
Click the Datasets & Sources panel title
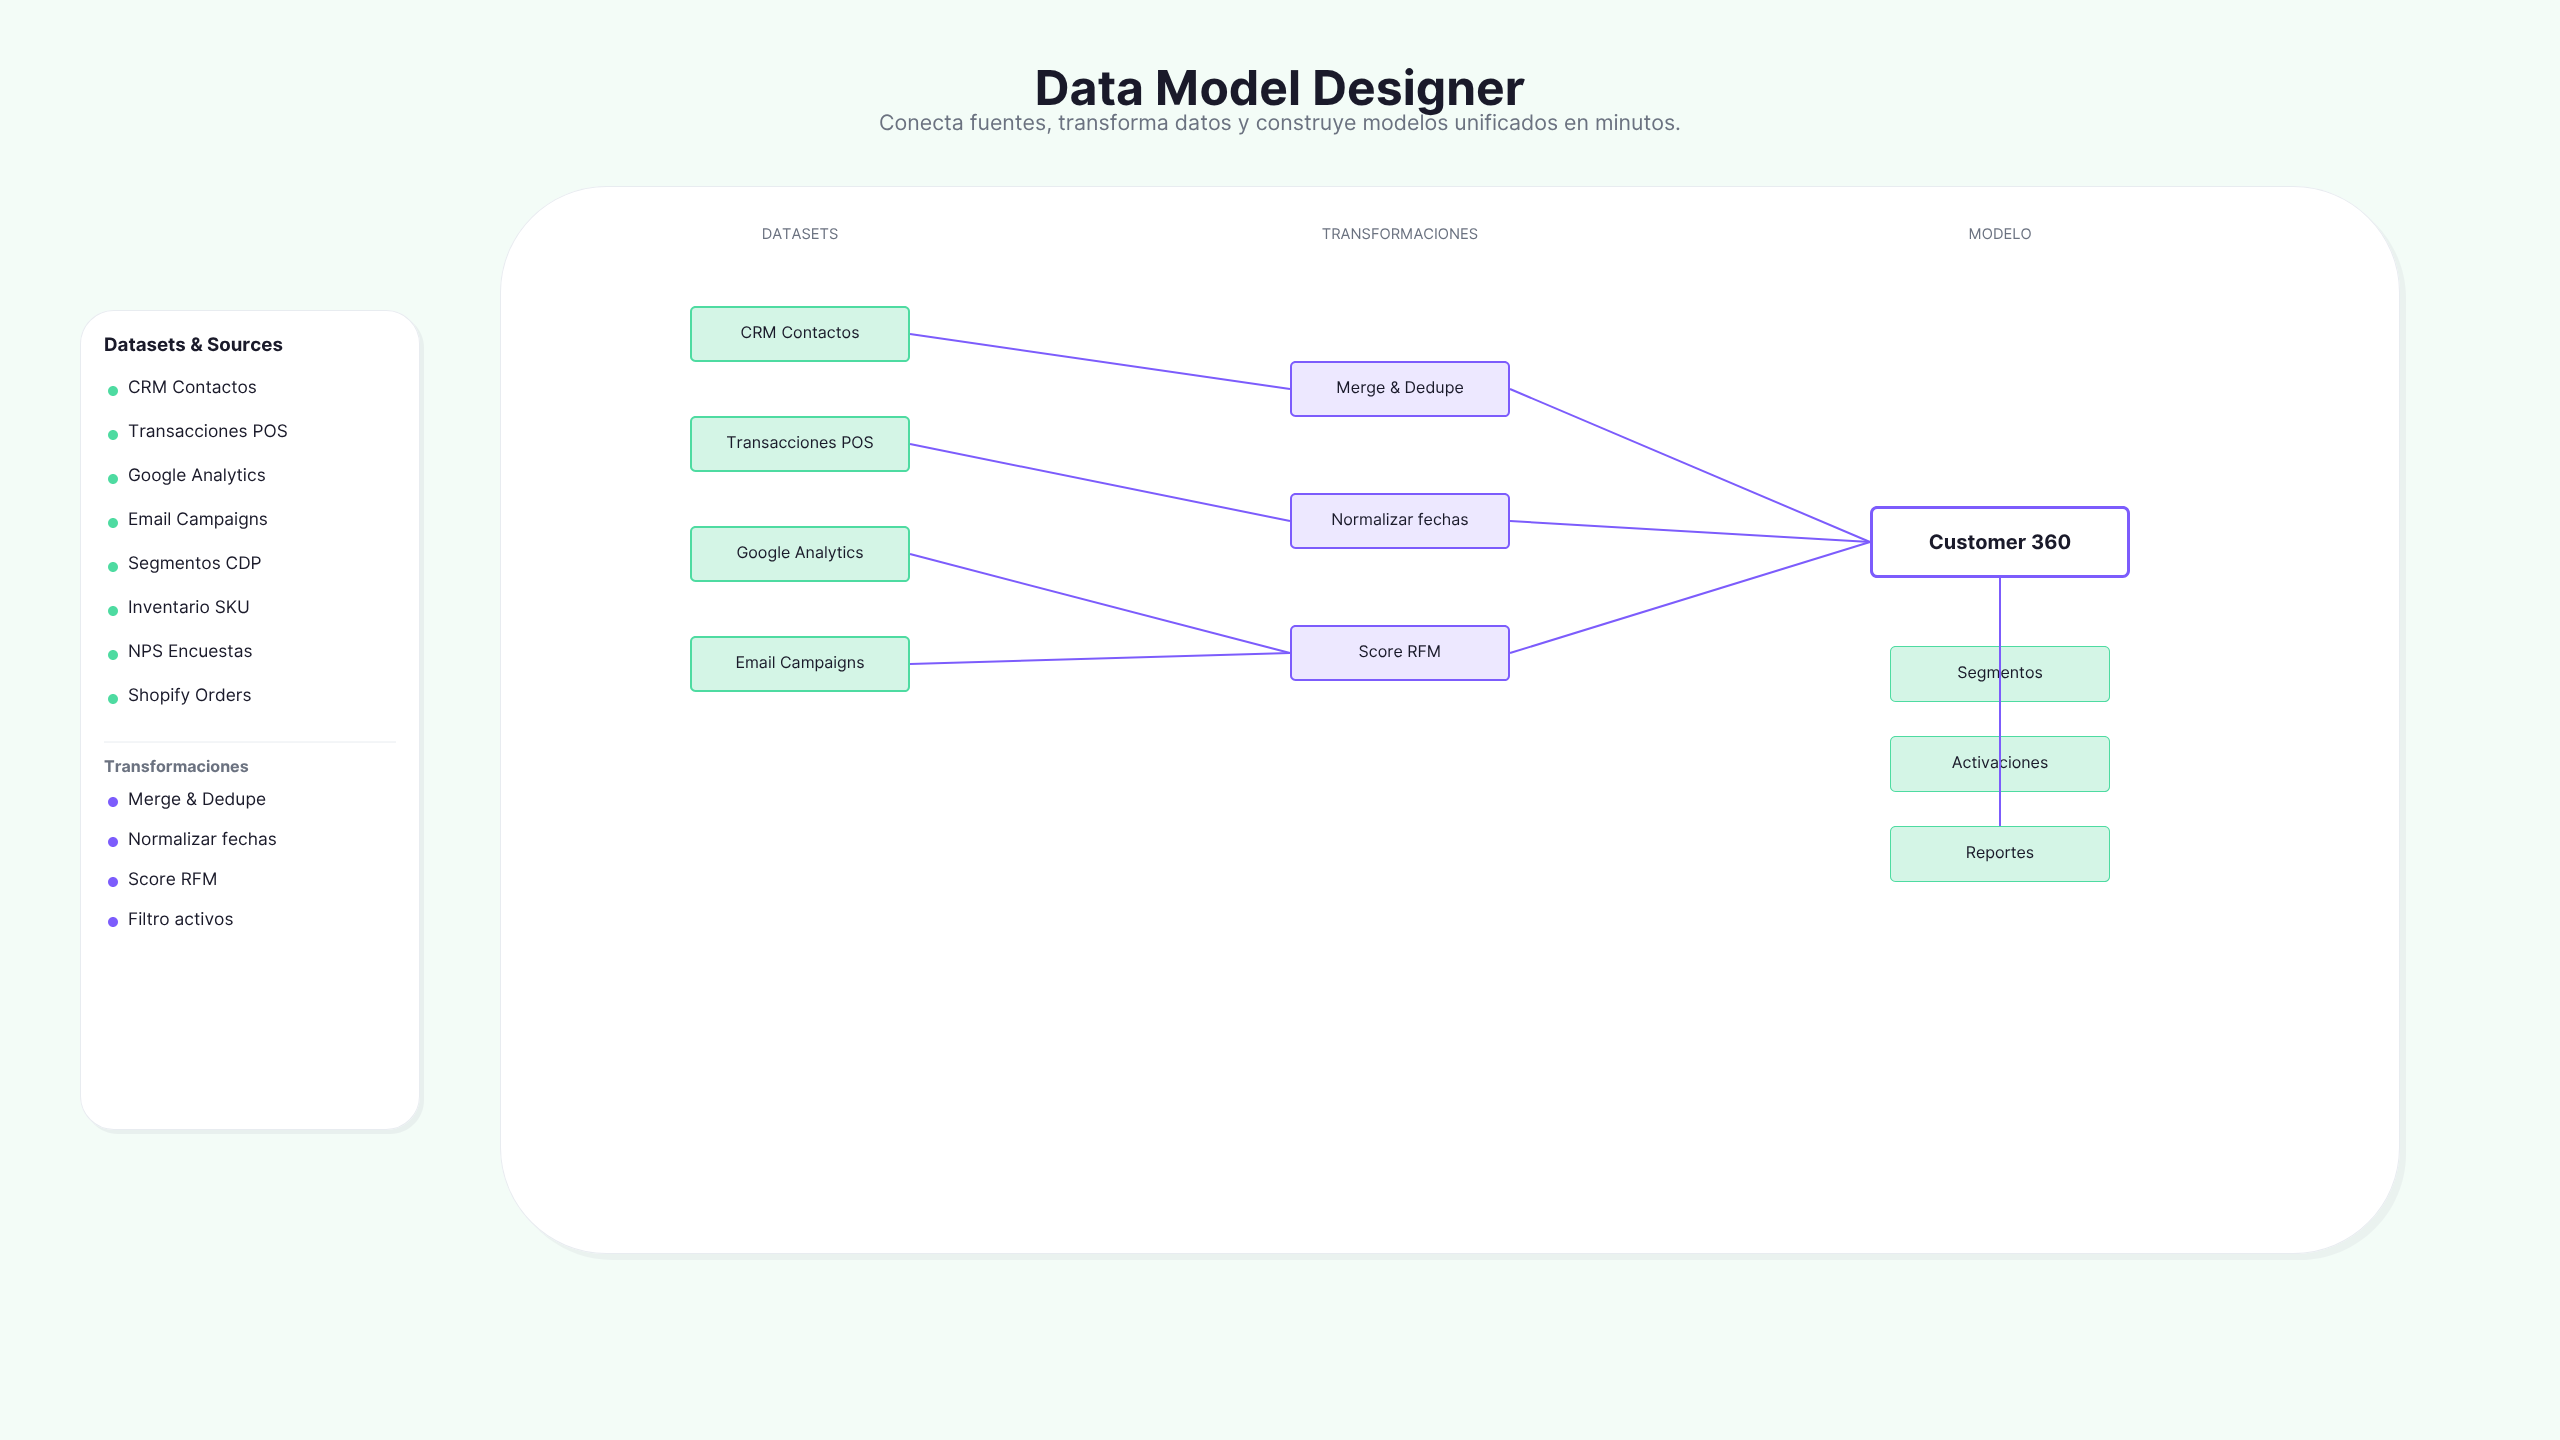(193, 344)
